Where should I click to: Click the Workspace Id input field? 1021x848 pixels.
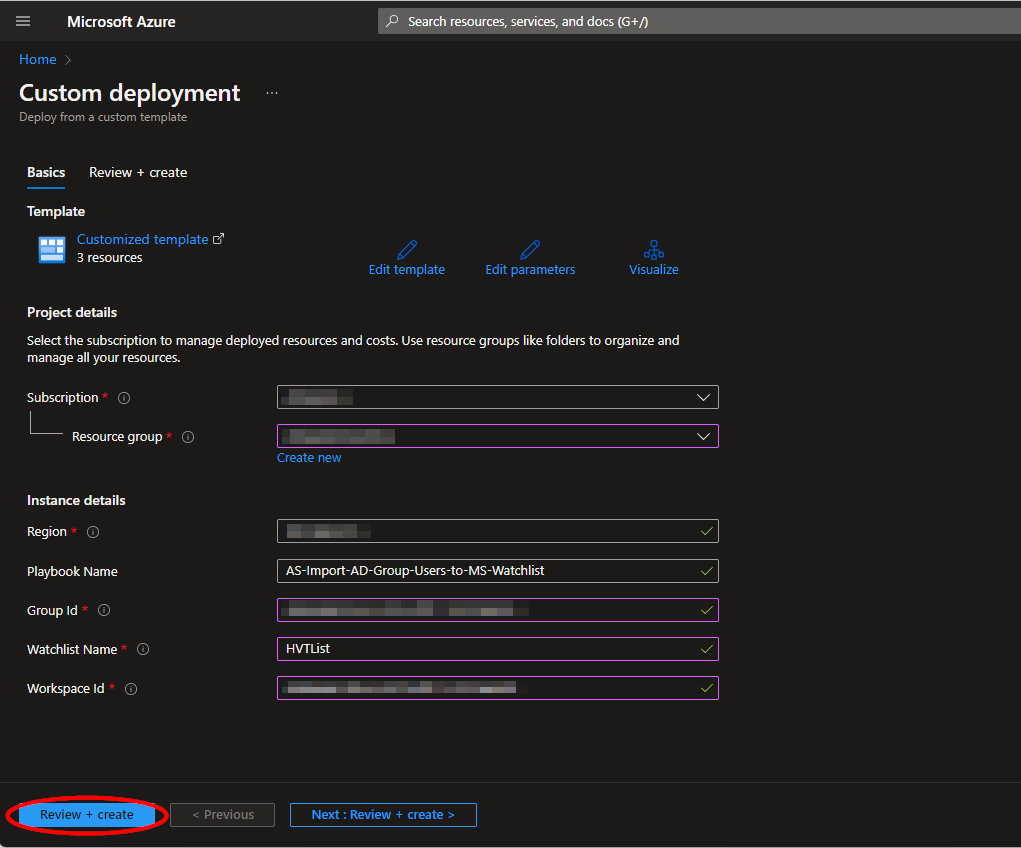[x=497, y=688]
